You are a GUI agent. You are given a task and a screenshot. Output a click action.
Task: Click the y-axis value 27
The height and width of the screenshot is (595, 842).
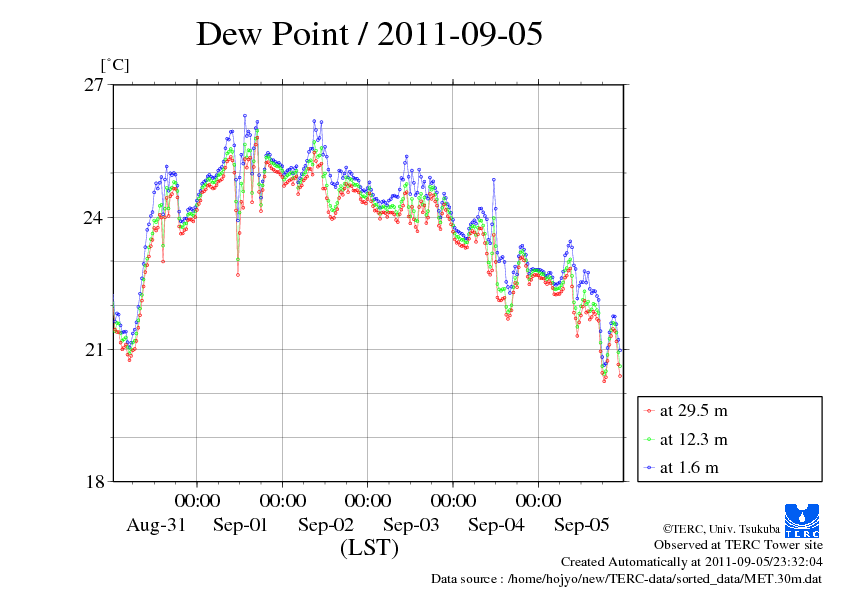(94, 85)
